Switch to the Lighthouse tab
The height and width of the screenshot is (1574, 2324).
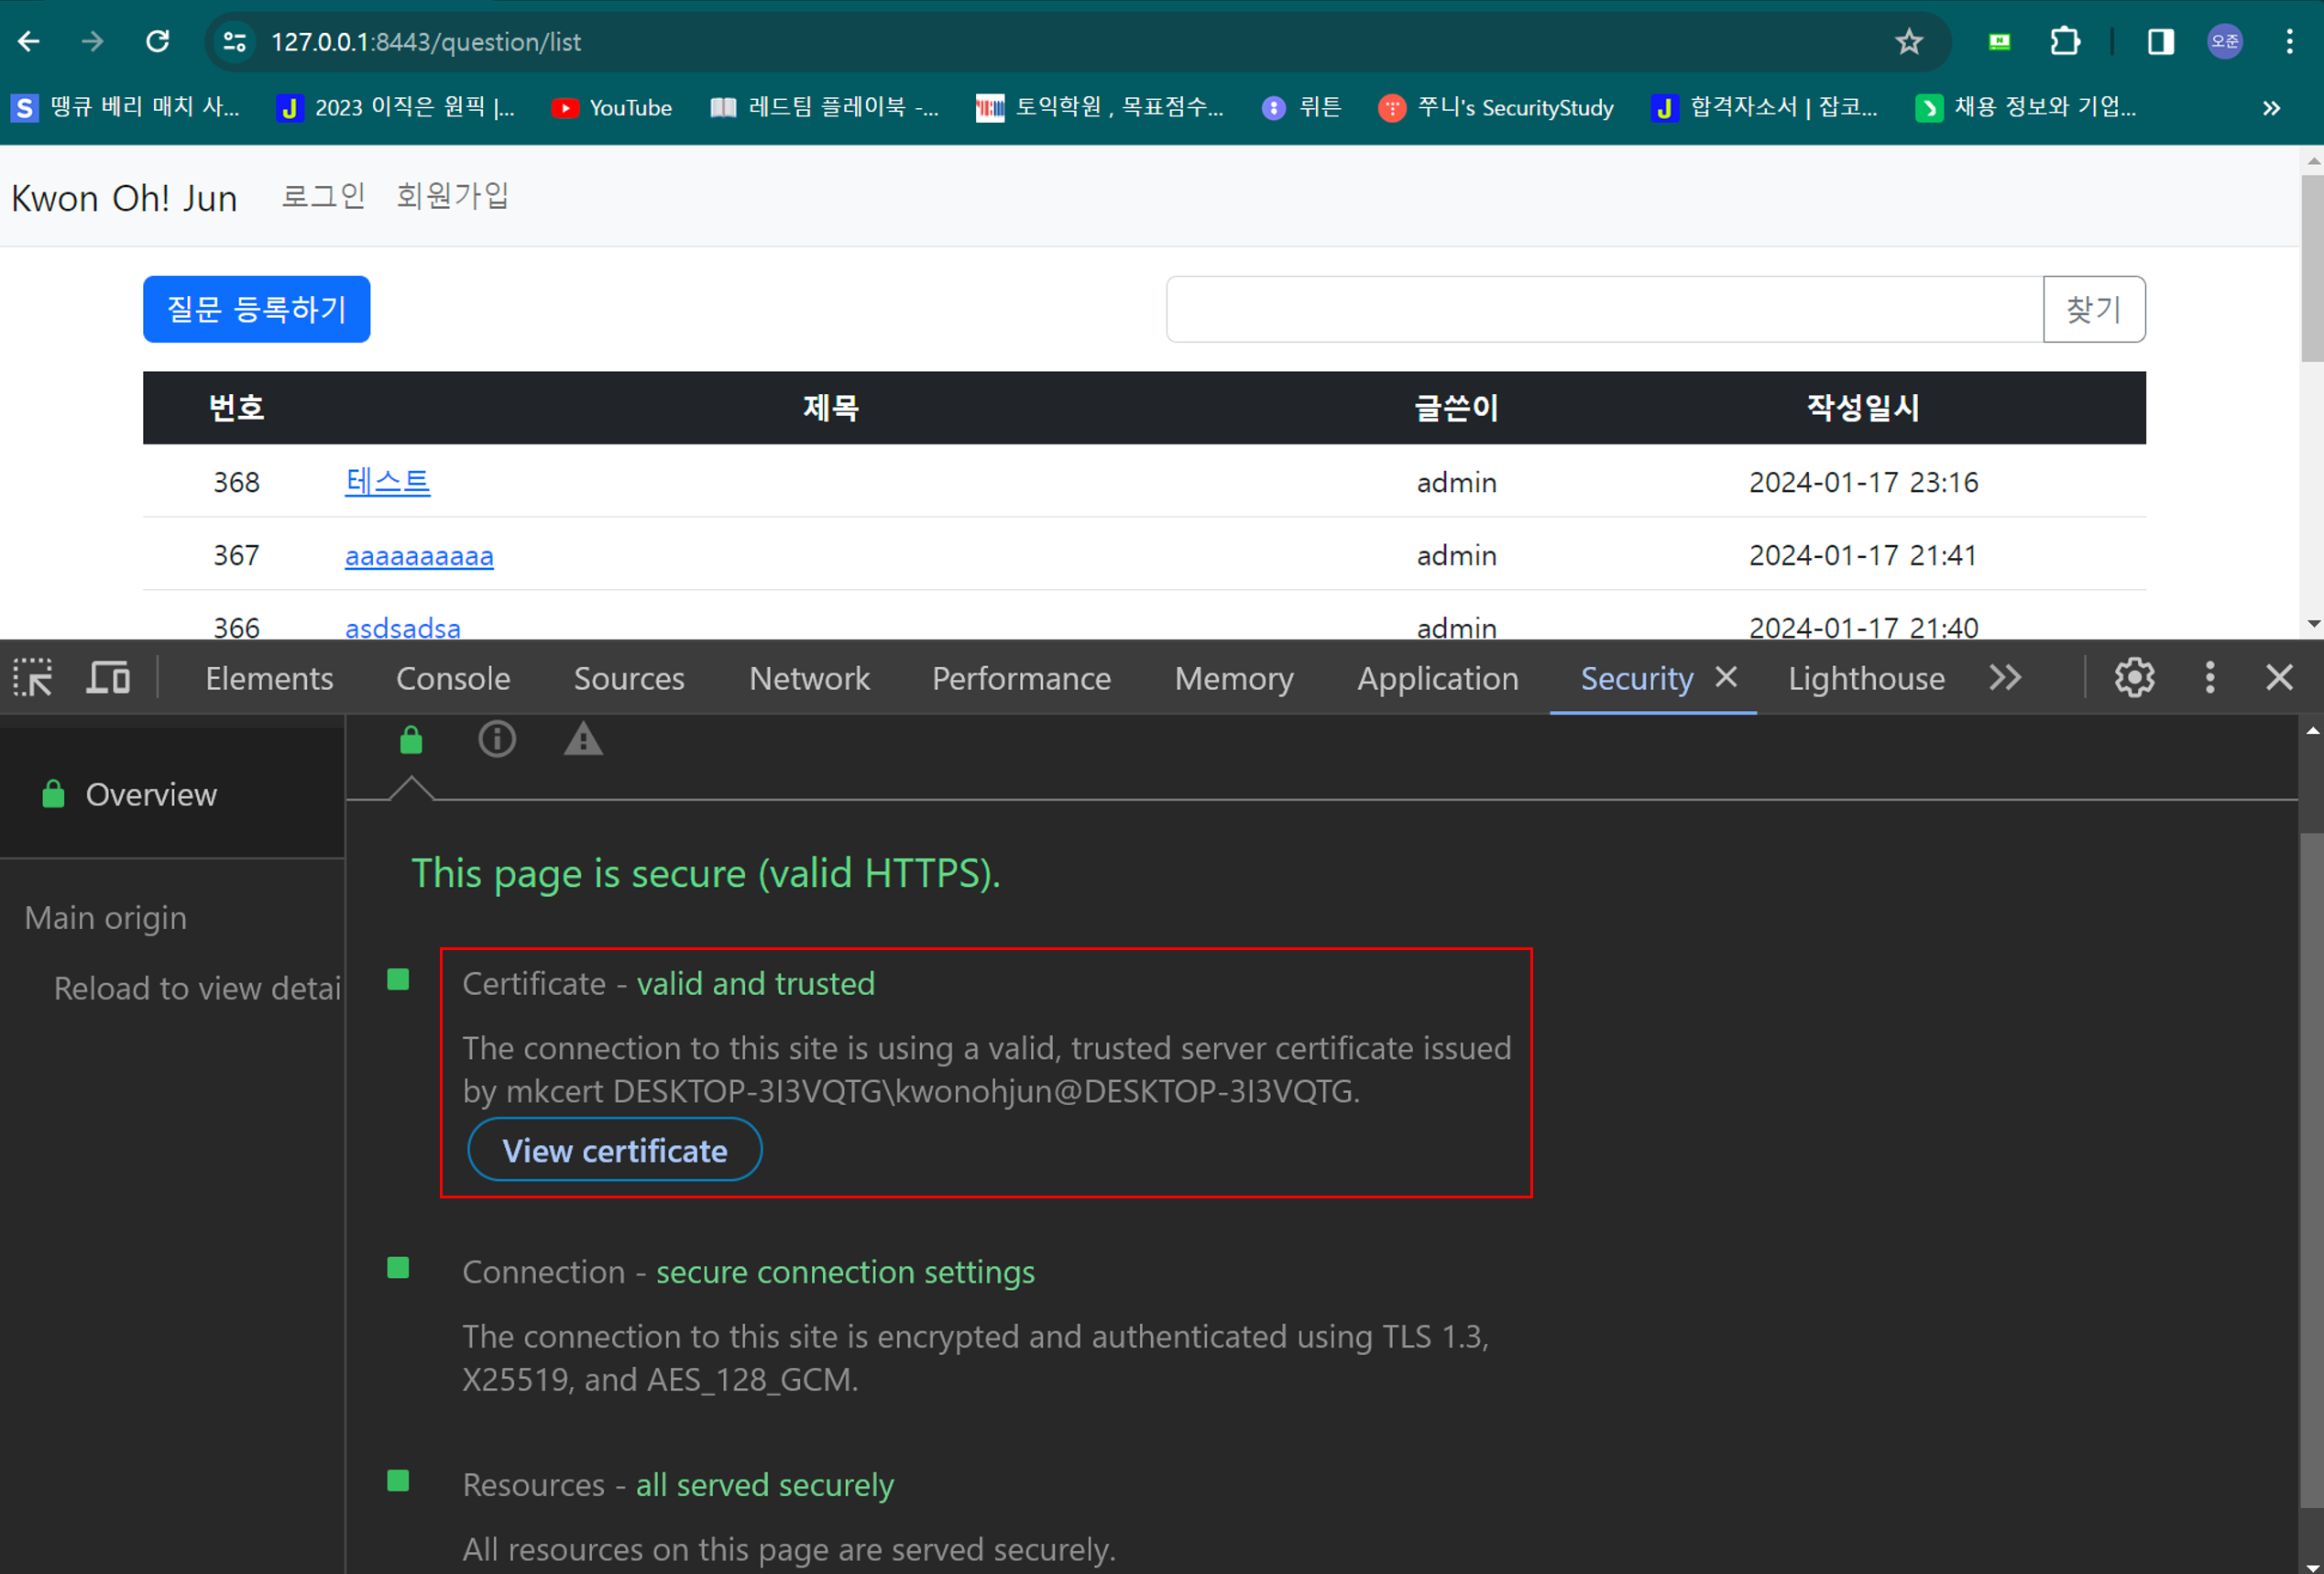pos(1866,679)
